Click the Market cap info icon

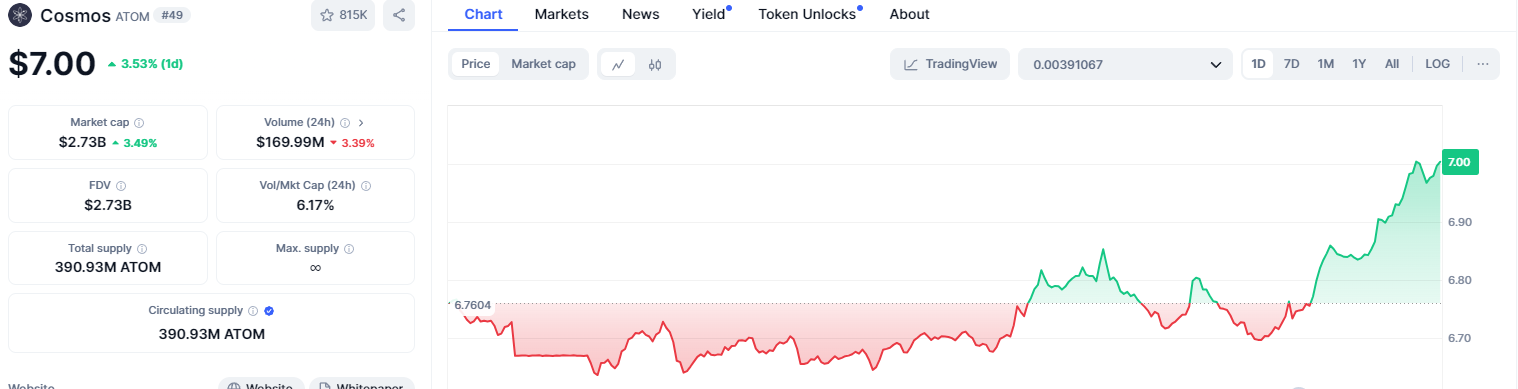(x=138, y=123)
